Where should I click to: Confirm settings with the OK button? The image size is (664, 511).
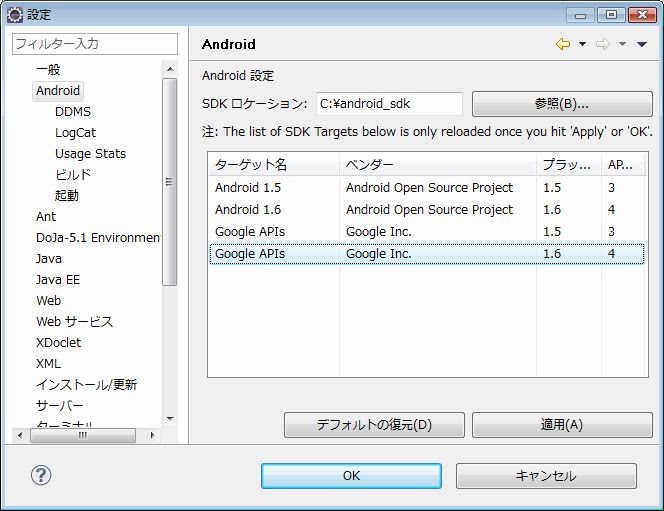[x=351, y=476]
